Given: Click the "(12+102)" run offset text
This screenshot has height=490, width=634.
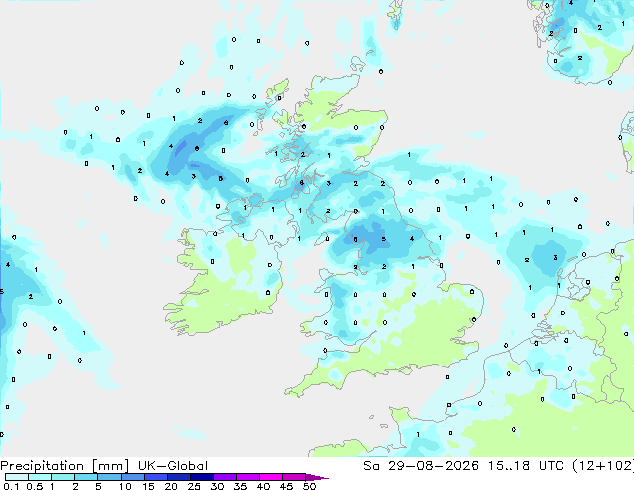Looking at the screenshot, I should point(603,466).
